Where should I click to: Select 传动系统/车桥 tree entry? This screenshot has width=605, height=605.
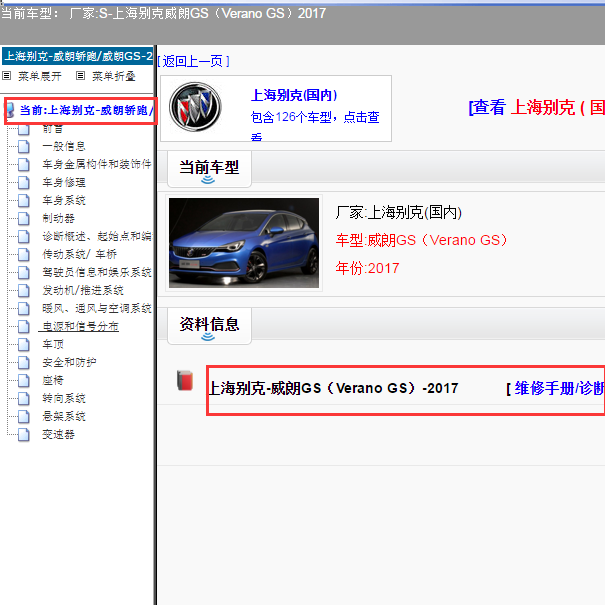[x=79, y=254]
